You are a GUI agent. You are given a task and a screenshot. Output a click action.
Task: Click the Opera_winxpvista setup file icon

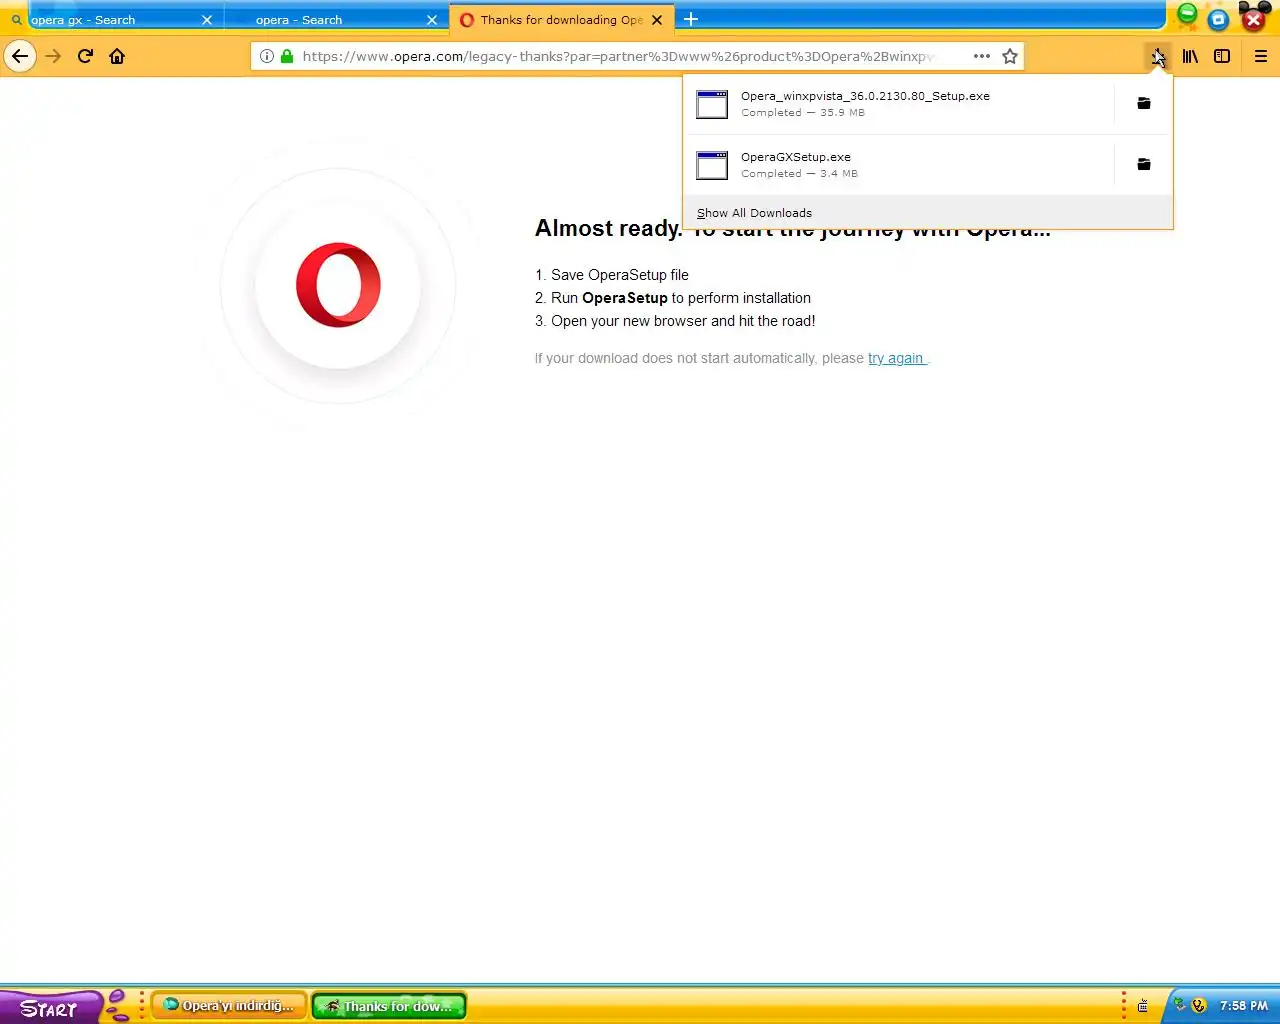pyautogui.click(x=712, y=104)
